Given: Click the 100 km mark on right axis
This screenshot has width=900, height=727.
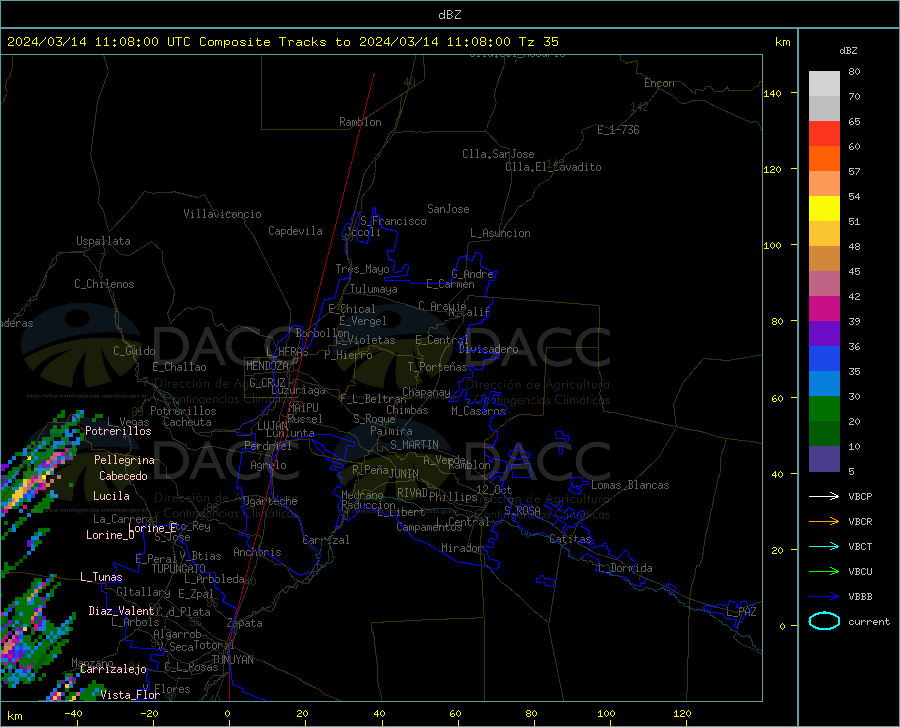Looking at the screenshot, I should 773,245.
